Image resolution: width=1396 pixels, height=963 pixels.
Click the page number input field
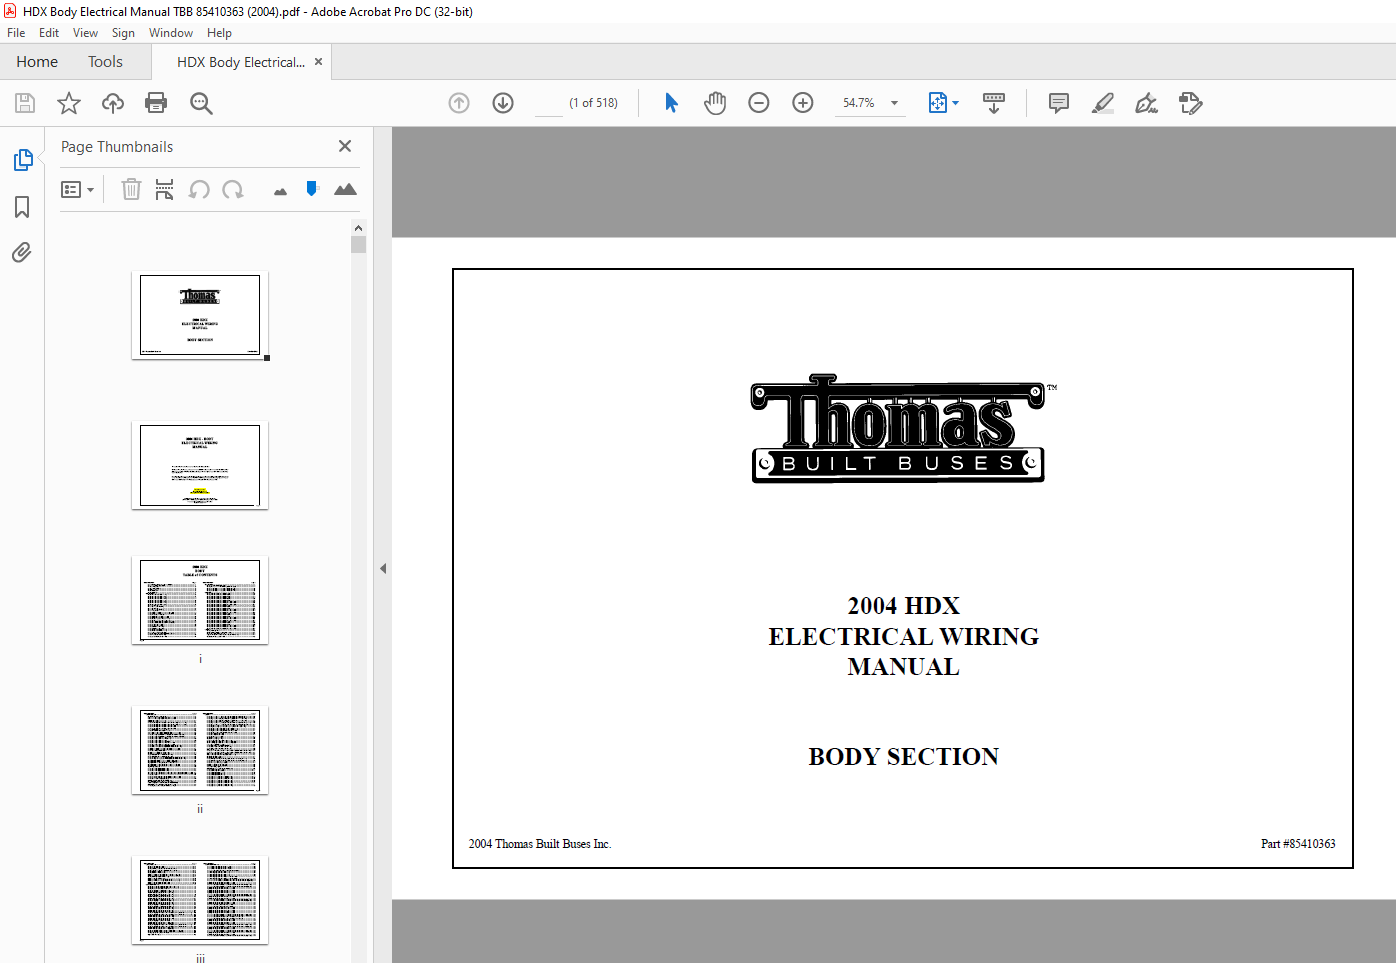(x=549, y=103)
